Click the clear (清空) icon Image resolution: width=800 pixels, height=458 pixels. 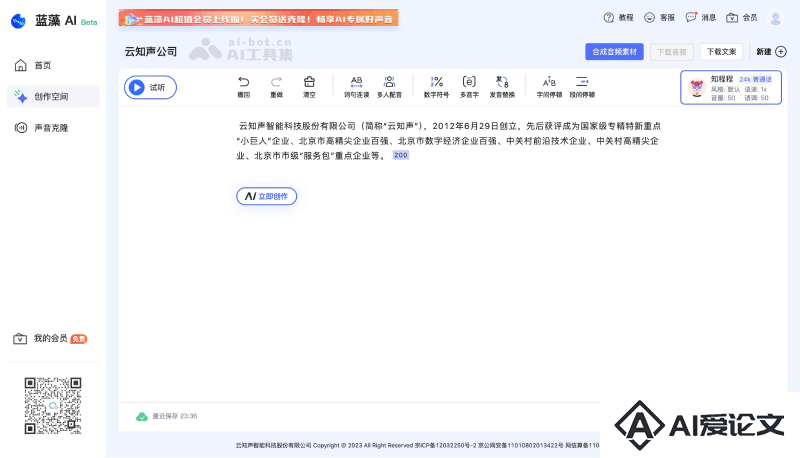point(309,86)
